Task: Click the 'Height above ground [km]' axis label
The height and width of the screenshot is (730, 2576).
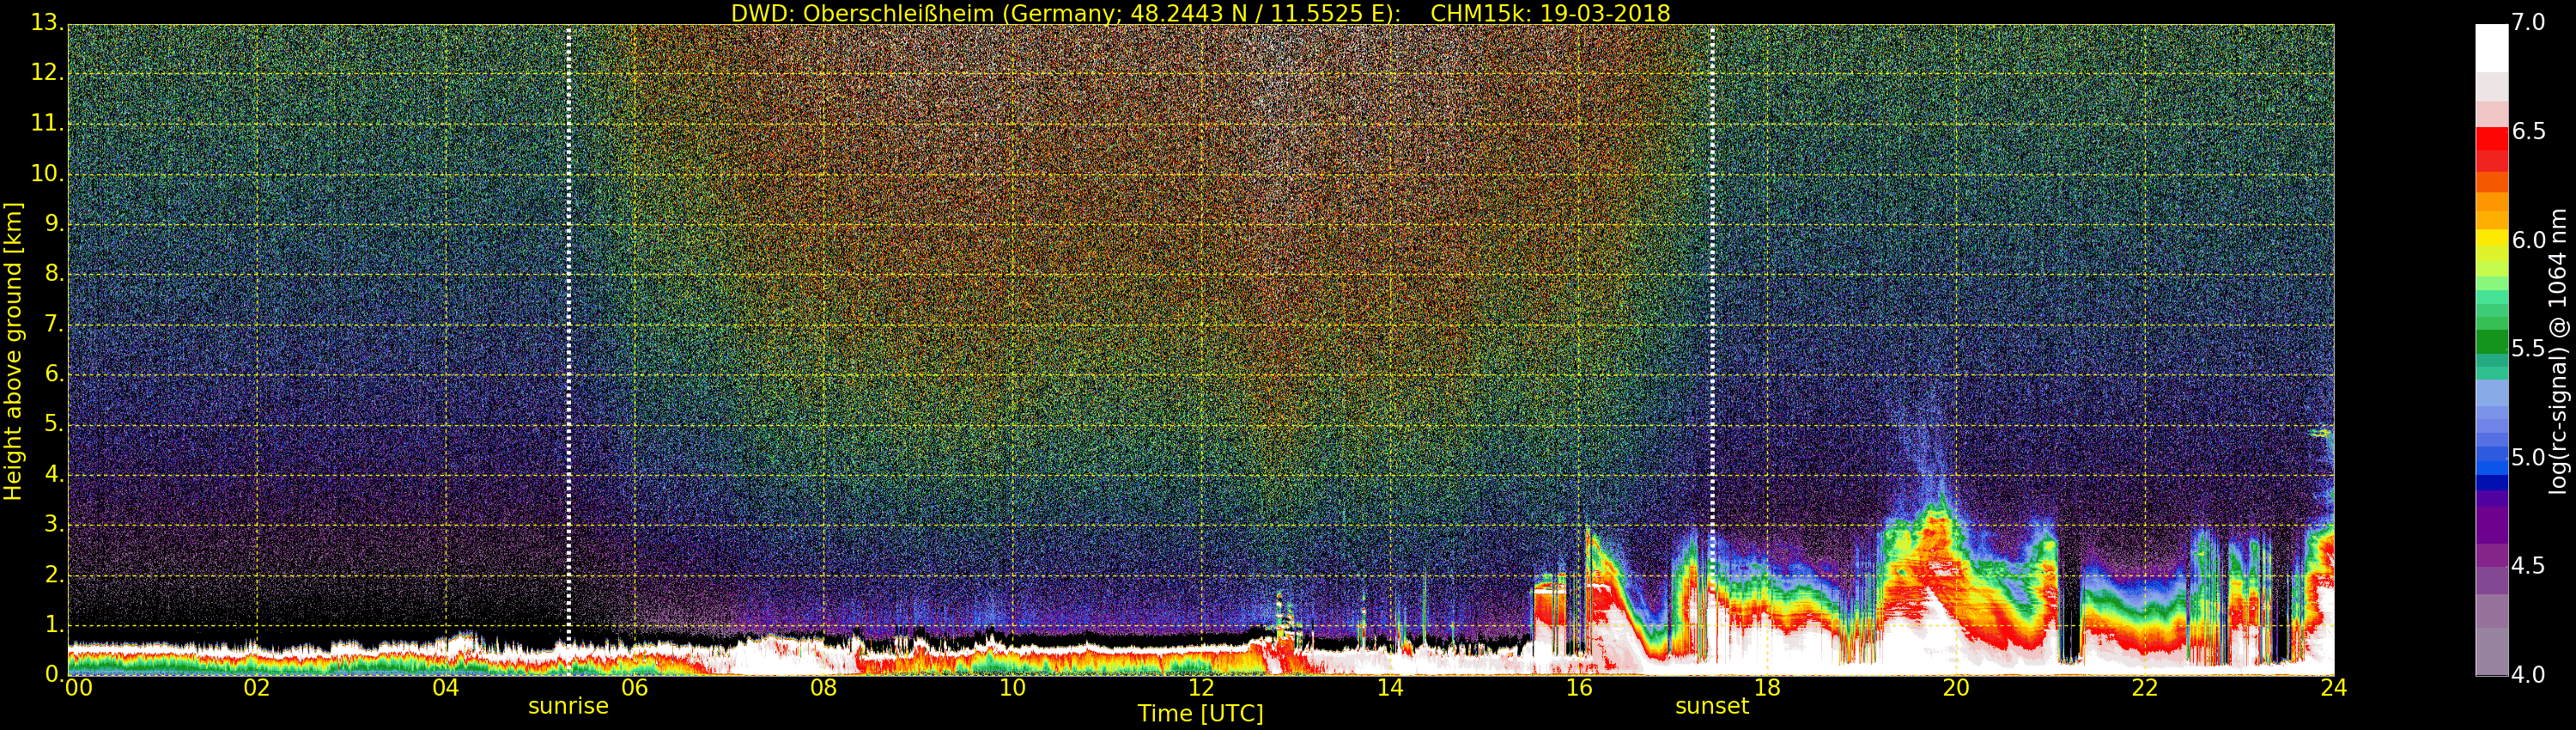Action: [x=13, y=351]
